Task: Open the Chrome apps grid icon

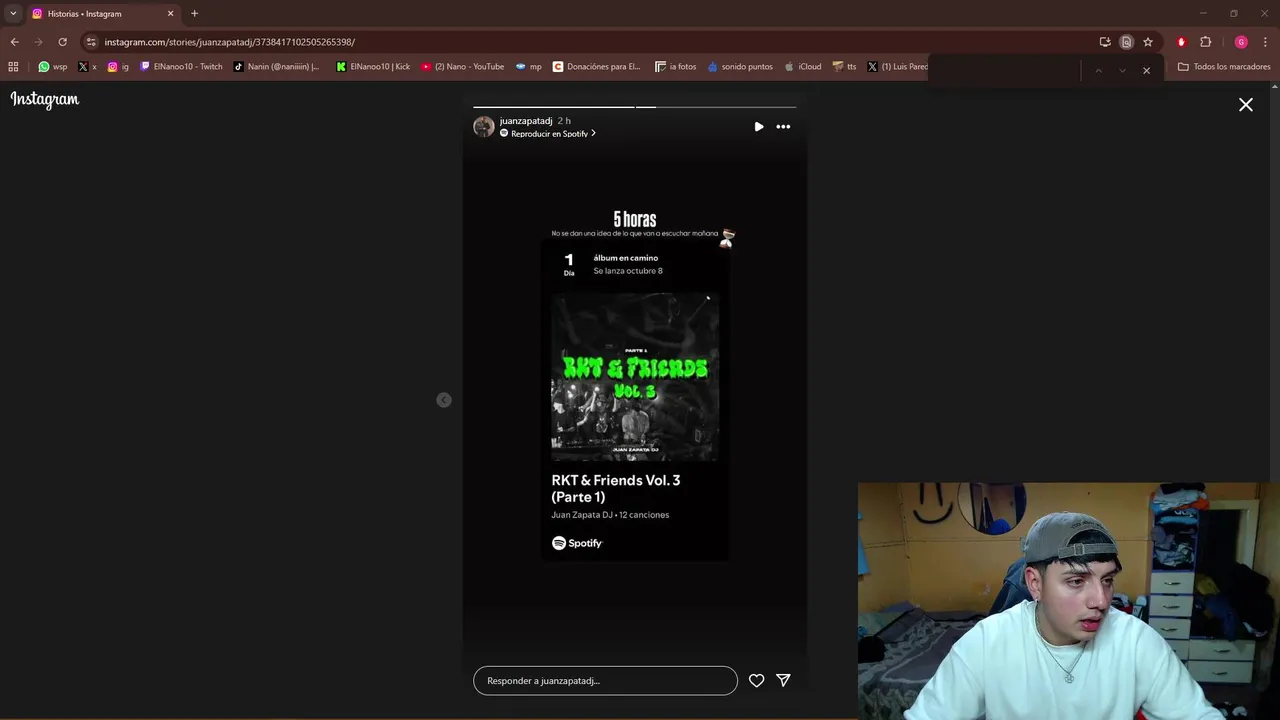Action: pyautogui.click(x=13, y=67)
